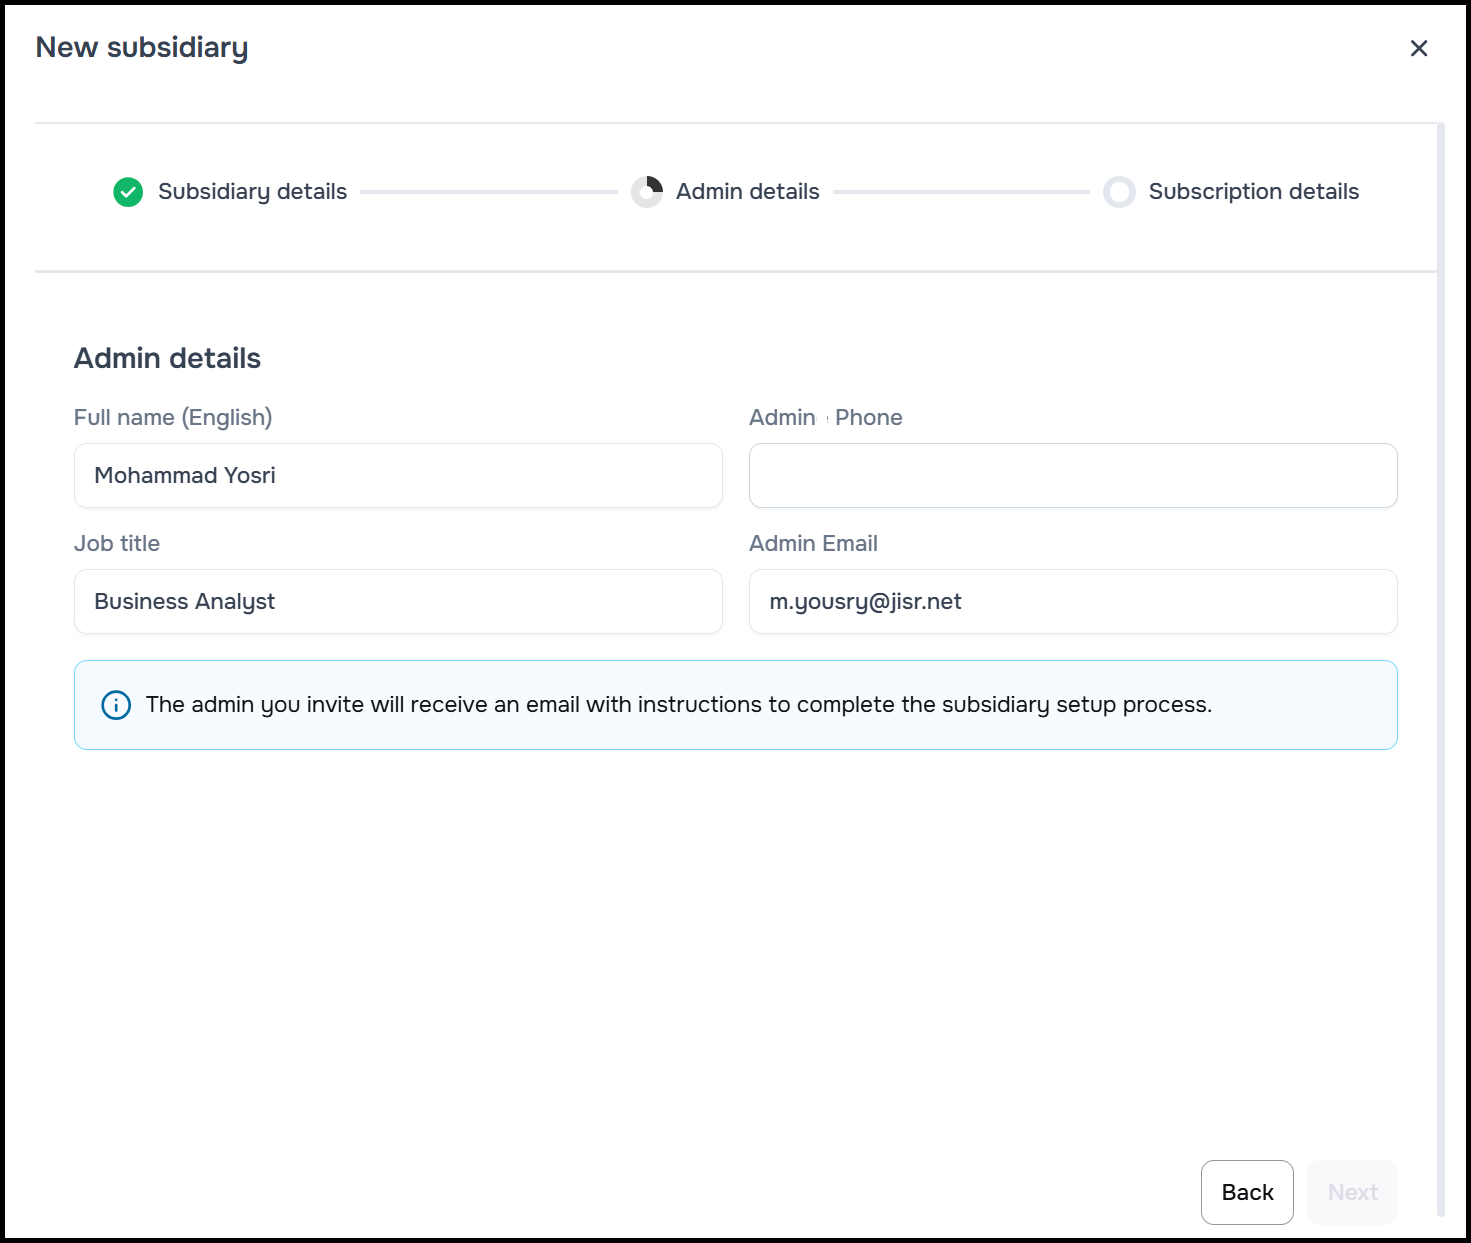The image size is (1471, 1243).
Task: Focus the Full name (English) field
Action: 398,476
